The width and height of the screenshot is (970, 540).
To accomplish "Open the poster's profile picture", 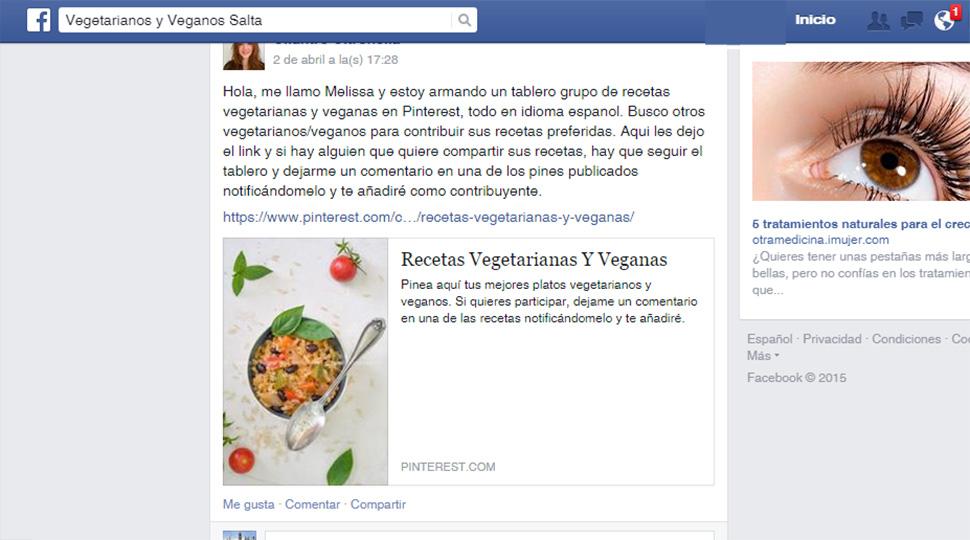I will pyautogui.click(x=243, y=56).
